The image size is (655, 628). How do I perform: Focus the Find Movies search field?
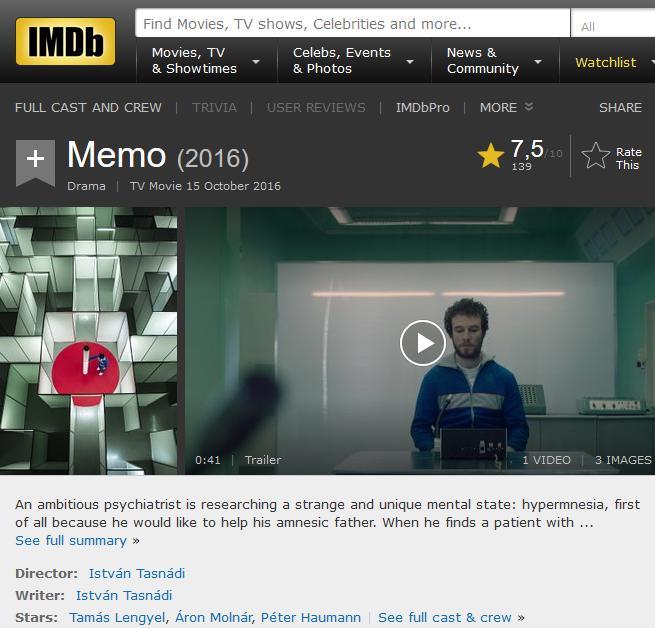[353, 24]
